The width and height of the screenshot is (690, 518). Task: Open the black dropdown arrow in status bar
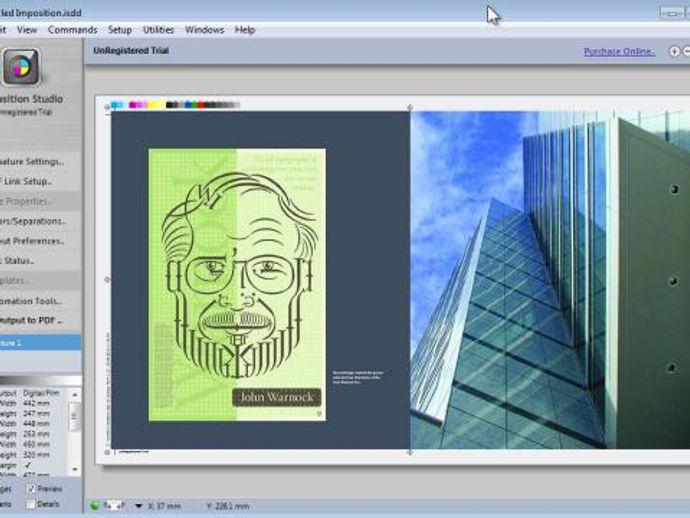139,506
